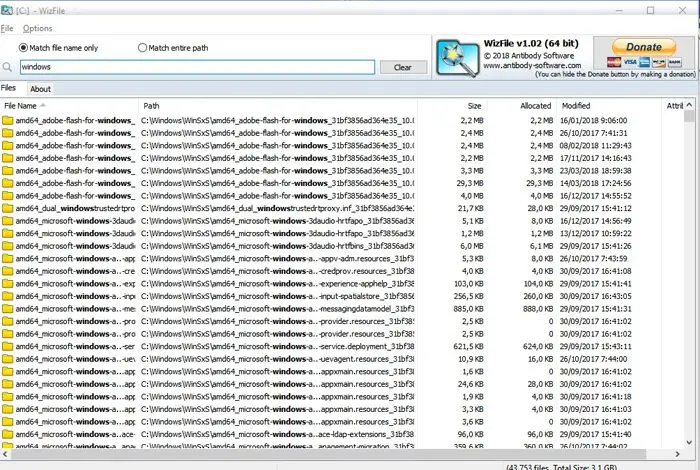Click the modified date 23/03/2018 18:59:38

click(x=596, y=171)
